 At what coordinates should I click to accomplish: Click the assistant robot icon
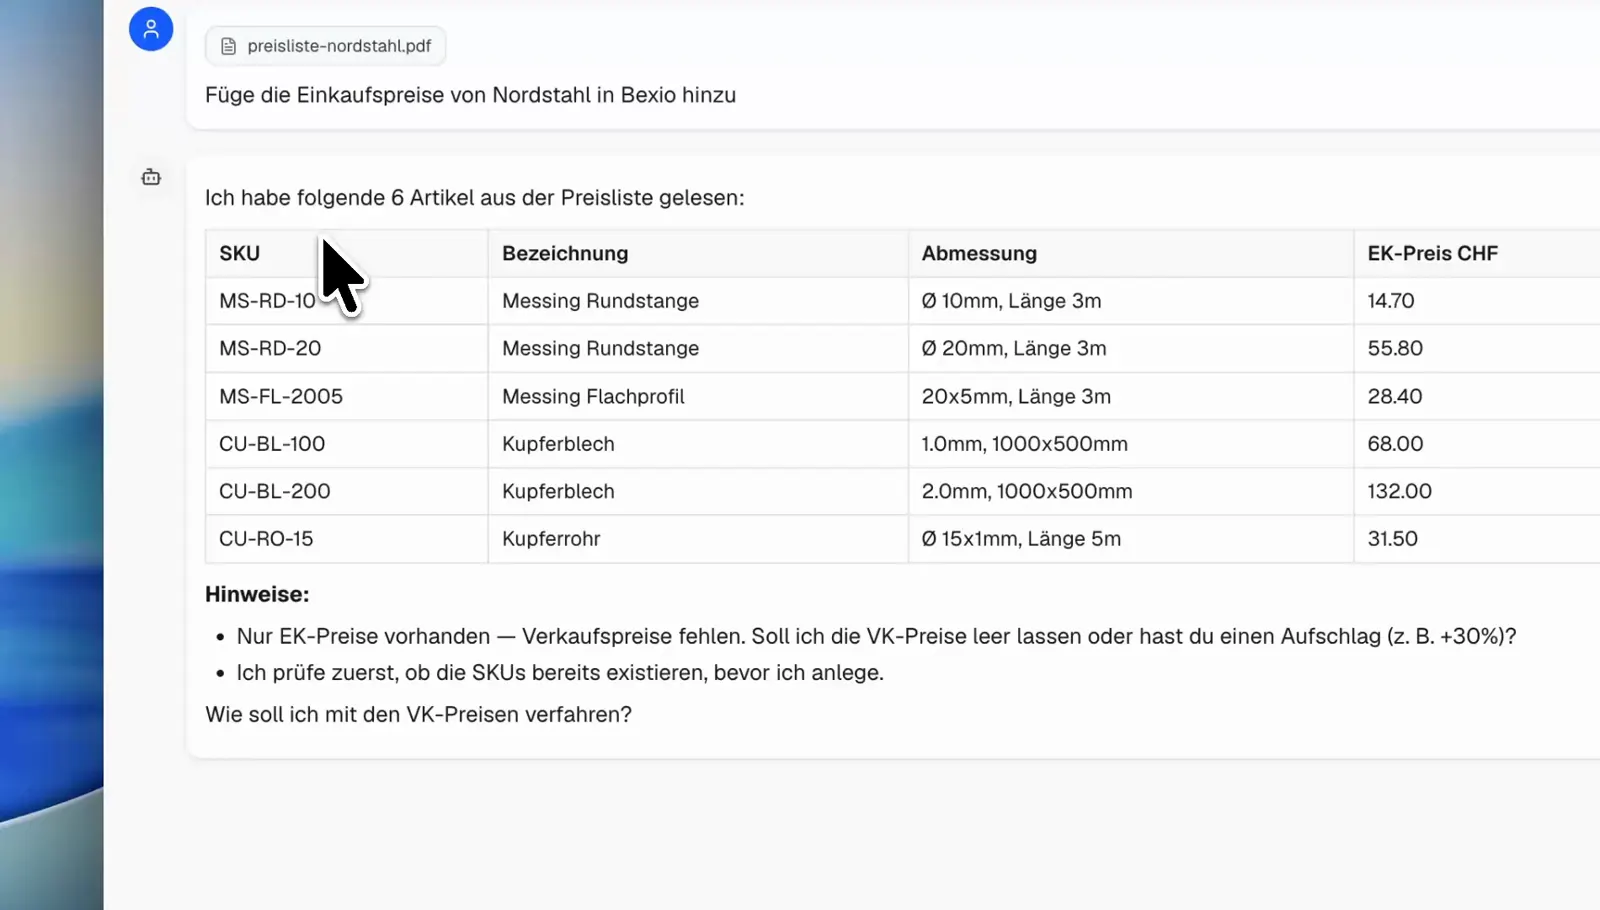151,177
